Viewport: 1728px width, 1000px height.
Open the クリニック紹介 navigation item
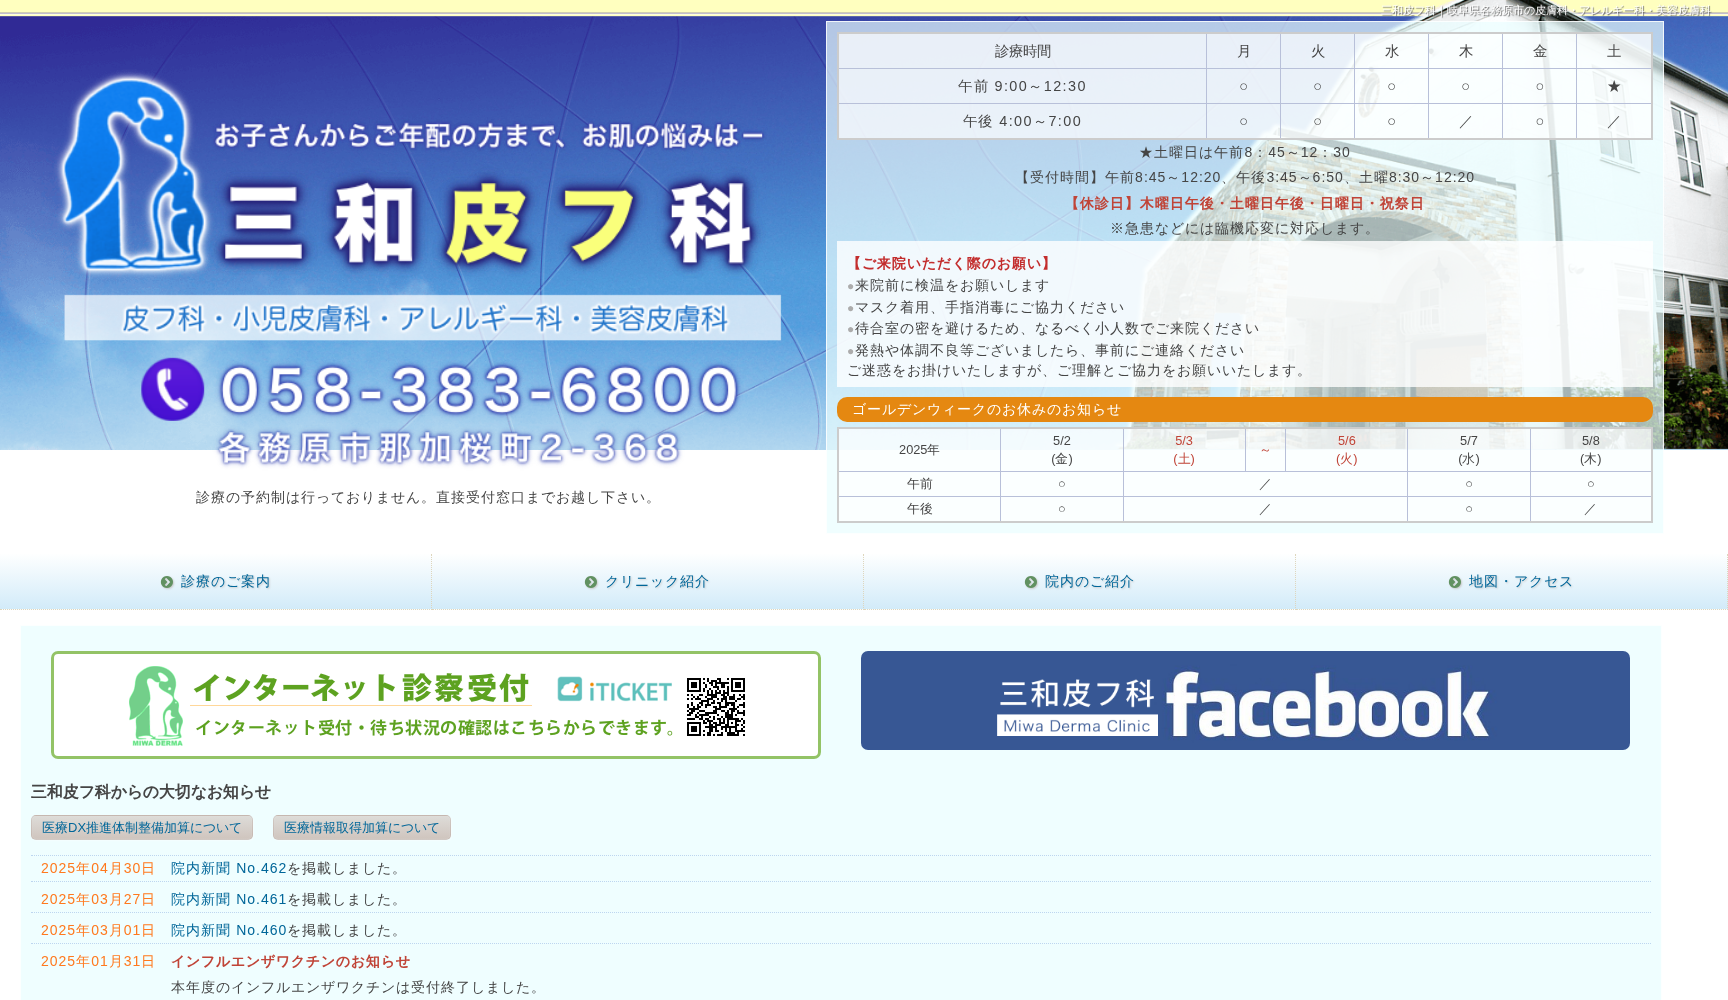[x=657, y=581]
